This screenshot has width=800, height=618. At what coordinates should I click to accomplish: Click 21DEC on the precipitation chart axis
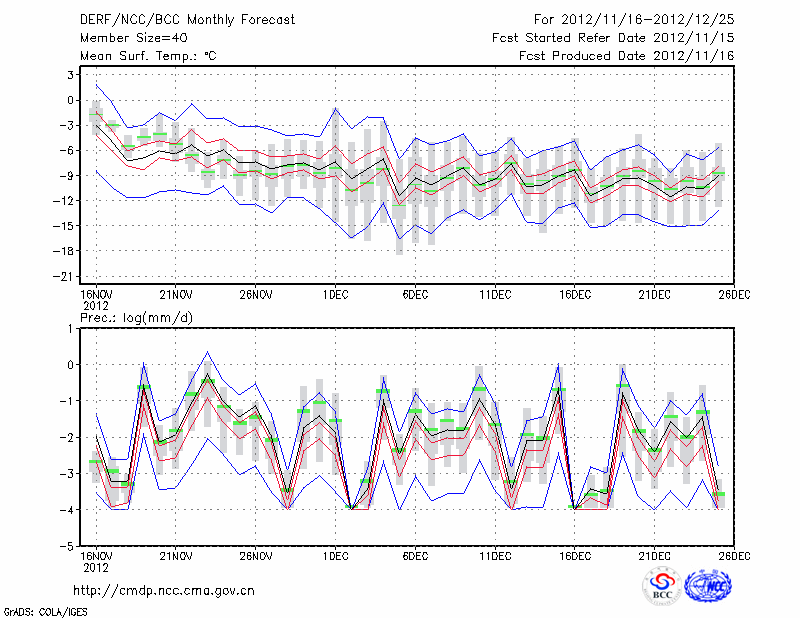pos(655,555)
